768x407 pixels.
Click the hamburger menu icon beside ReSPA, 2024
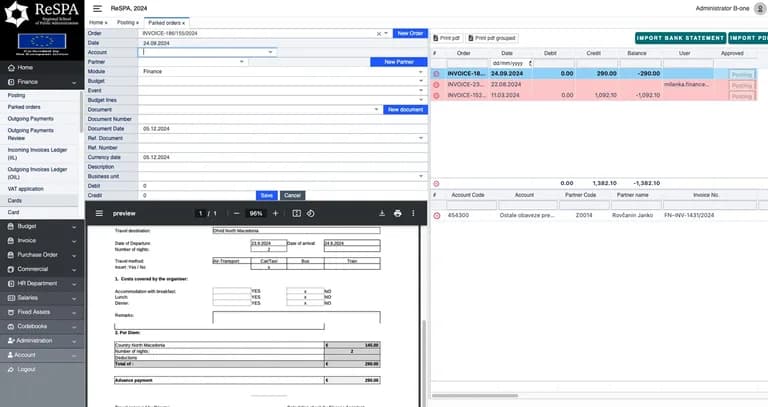[x=97, y=8]
